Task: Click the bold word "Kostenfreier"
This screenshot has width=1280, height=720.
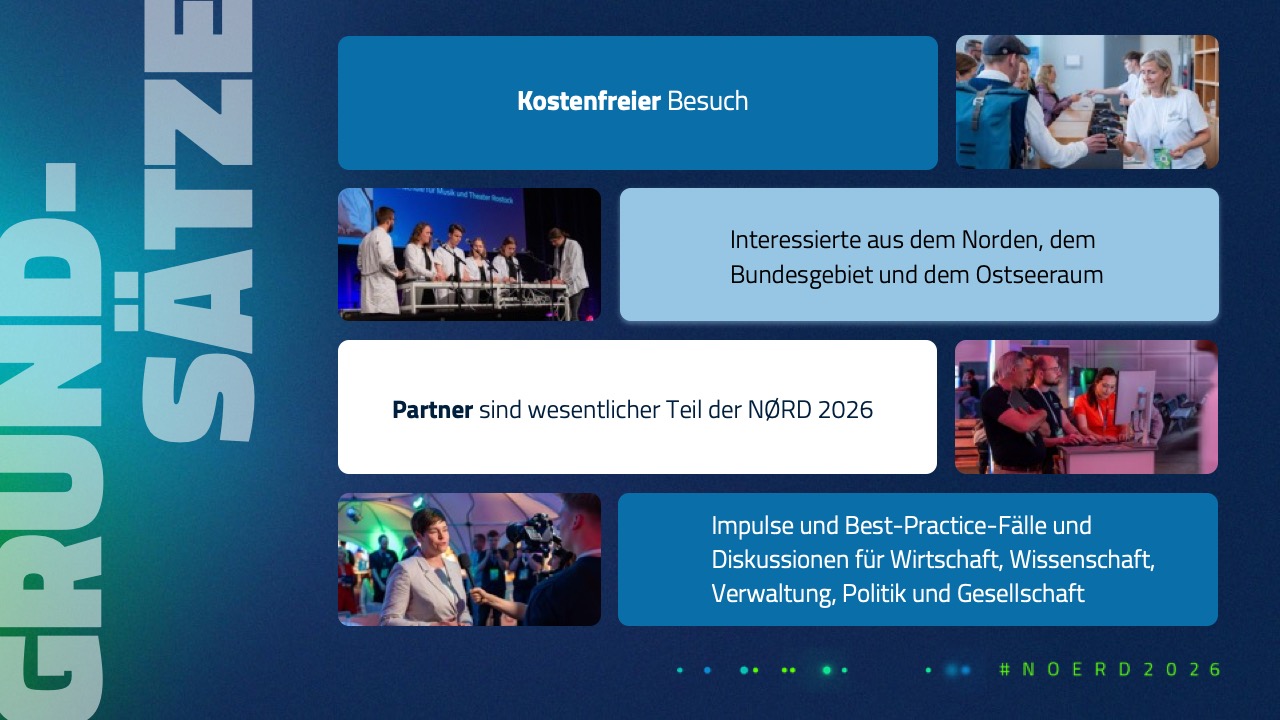Action: 589,101
